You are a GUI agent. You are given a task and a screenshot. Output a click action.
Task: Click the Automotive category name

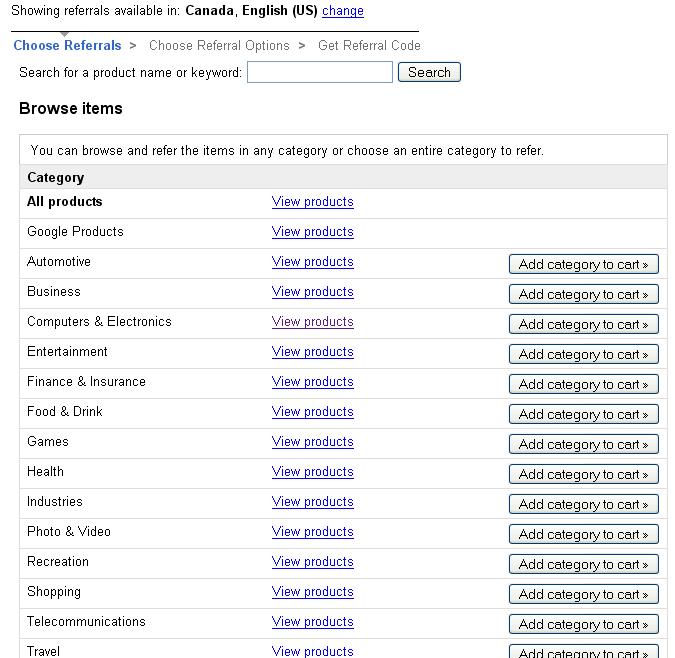point(59,262)
